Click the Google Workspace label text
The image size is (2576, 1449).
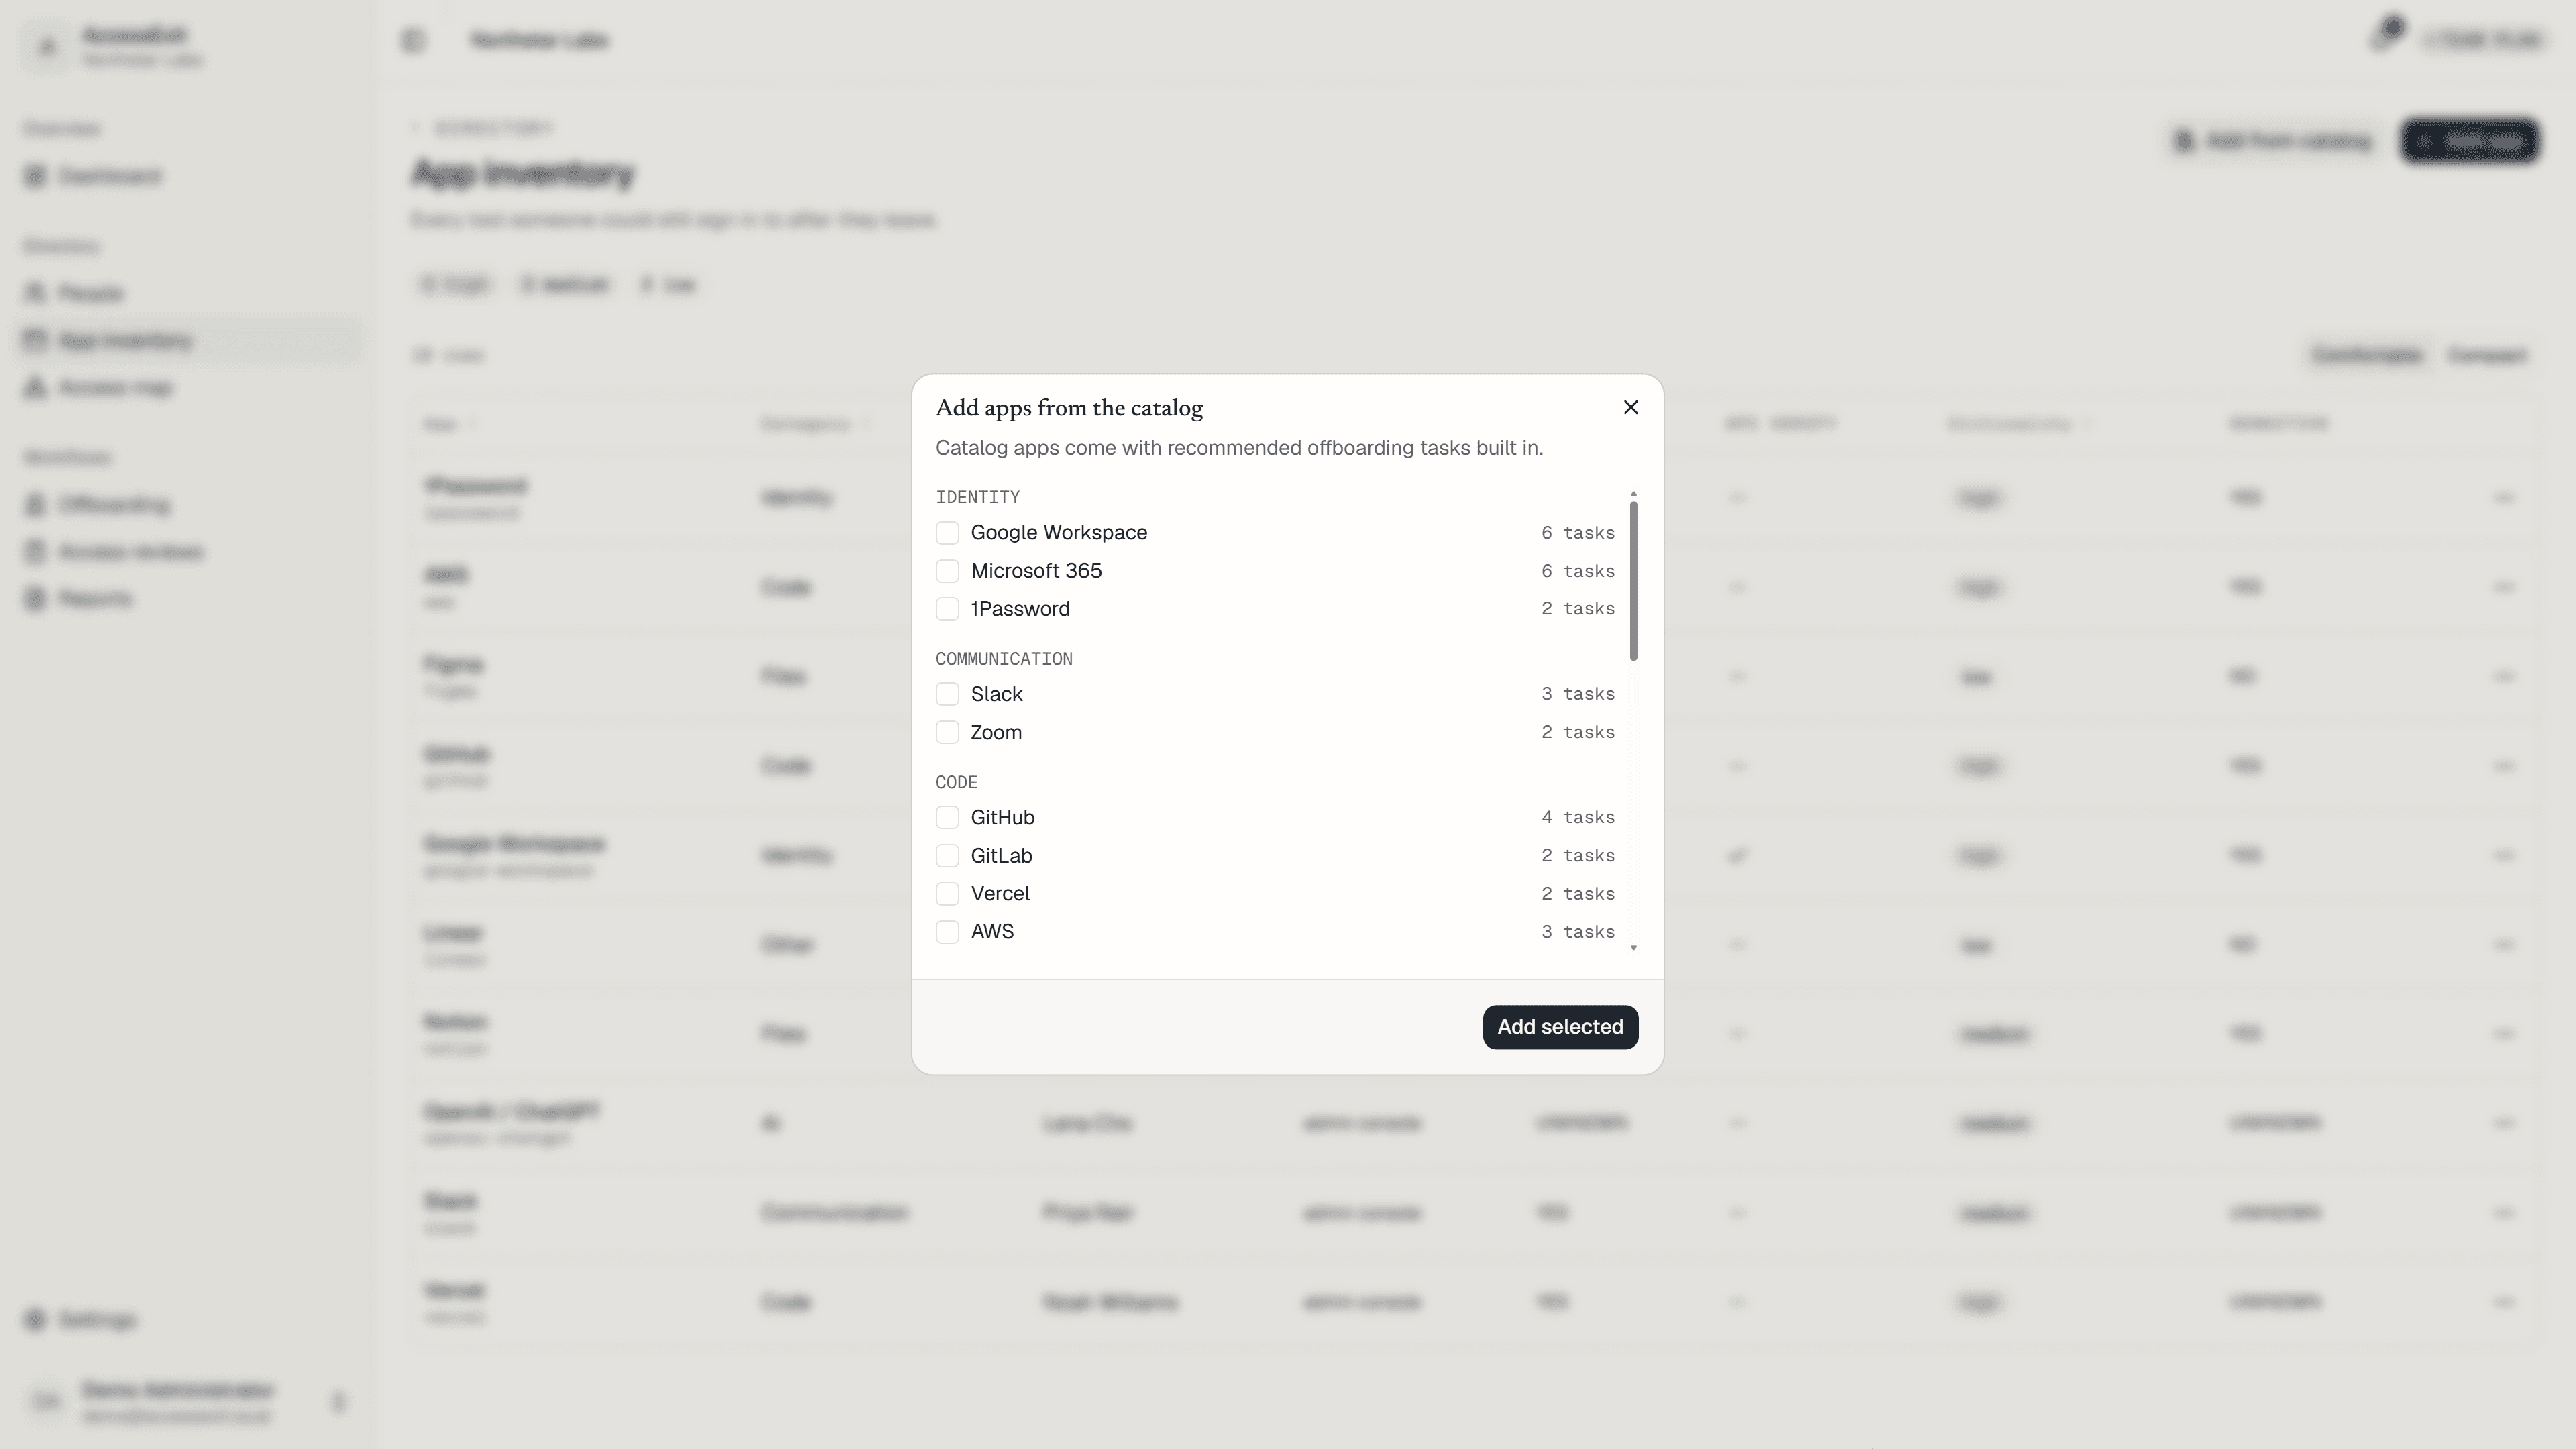[x=1059, y=533]
